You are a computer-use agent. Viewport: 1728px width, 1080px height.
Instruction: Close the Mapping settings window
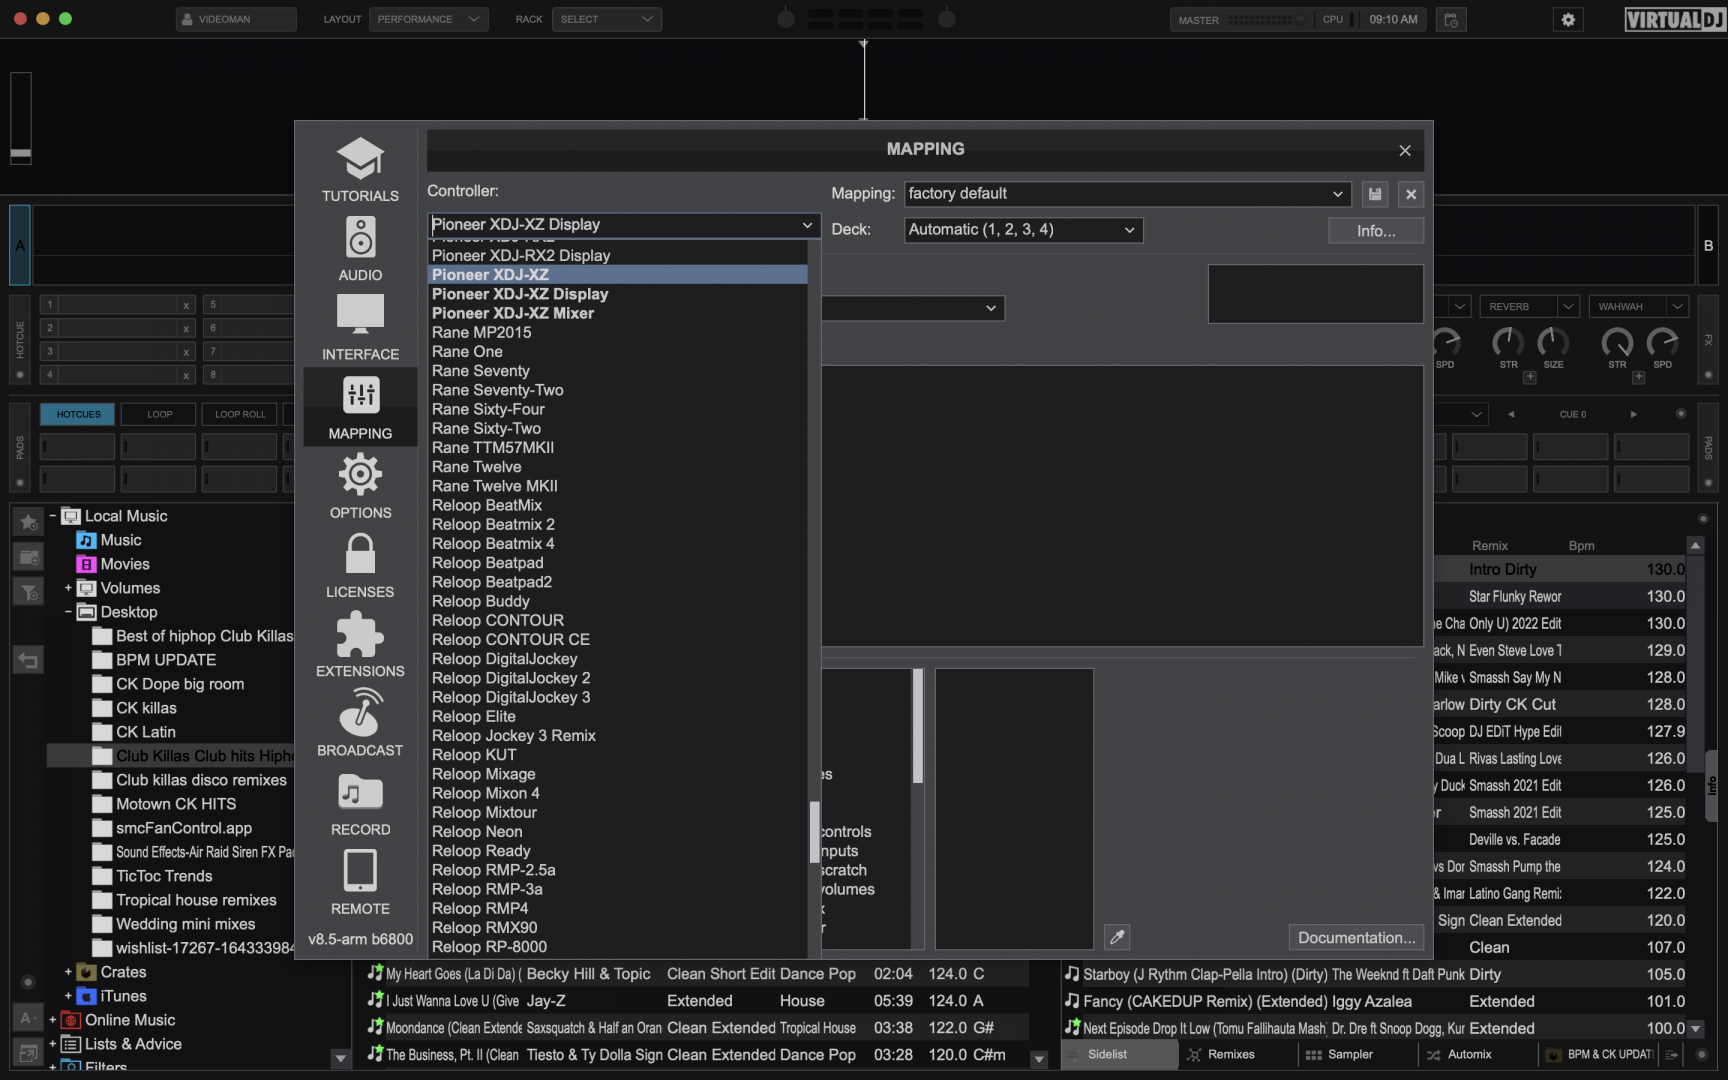click(x=1405, y=150)
